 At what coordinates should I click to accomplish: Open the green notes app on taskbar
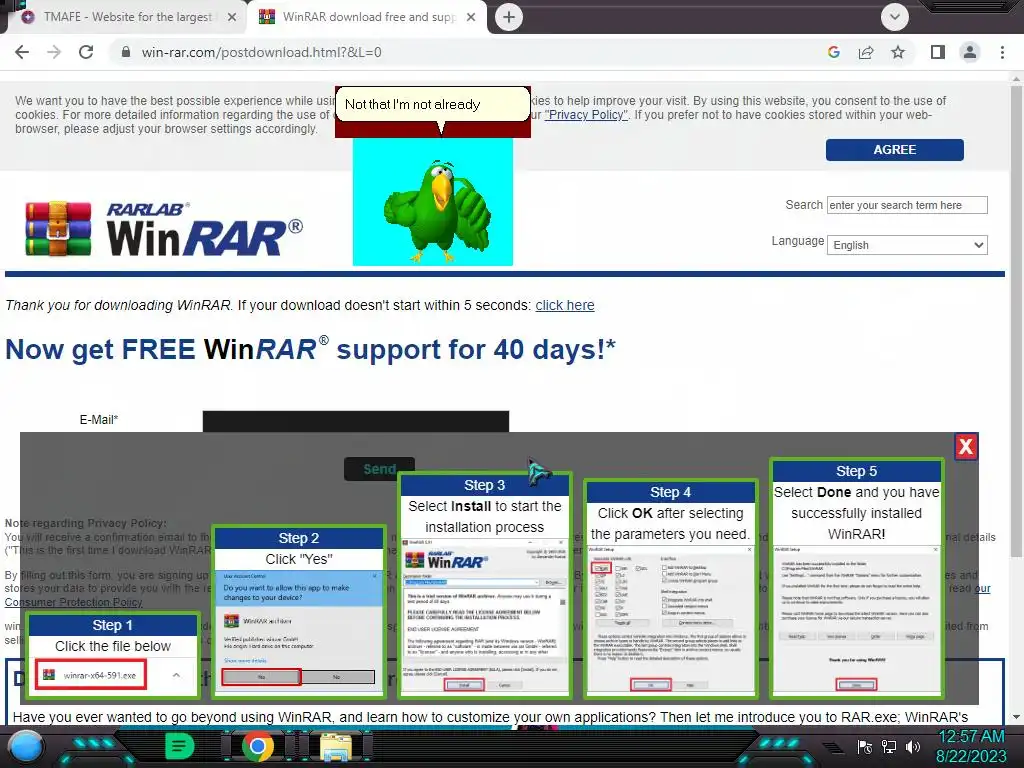click(x=180, y=746)
